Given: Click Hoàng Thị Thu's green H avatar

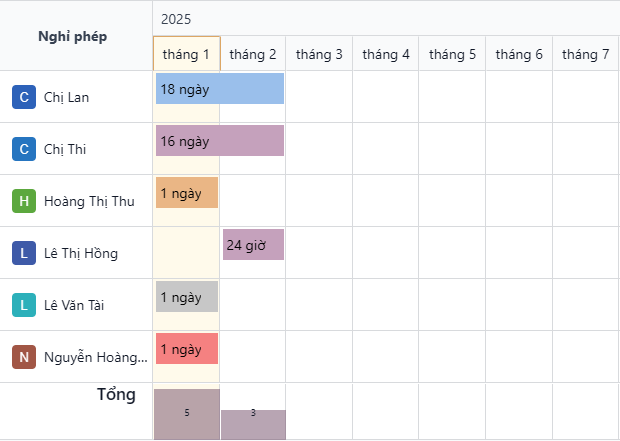Looking at the screenshot, I should [24, 201].
